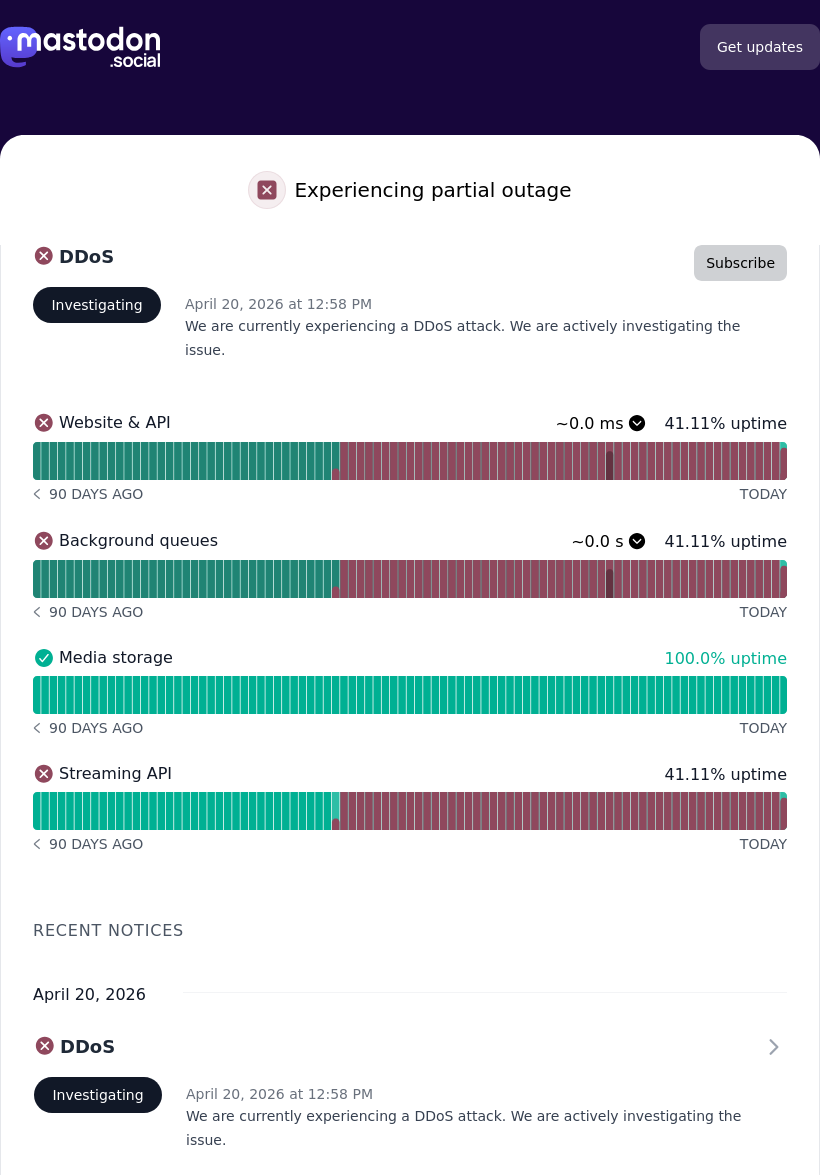The width and height of the screenshot is (820, 1175).
Task: Open the DDoS link under Recent Notices
Action: coord(87,1047)
